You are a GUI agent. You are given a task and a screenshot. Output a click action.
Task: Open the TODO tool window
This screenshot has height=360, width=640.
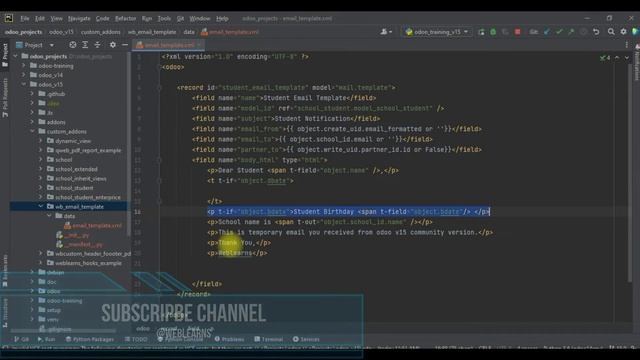tap(136, 339)
